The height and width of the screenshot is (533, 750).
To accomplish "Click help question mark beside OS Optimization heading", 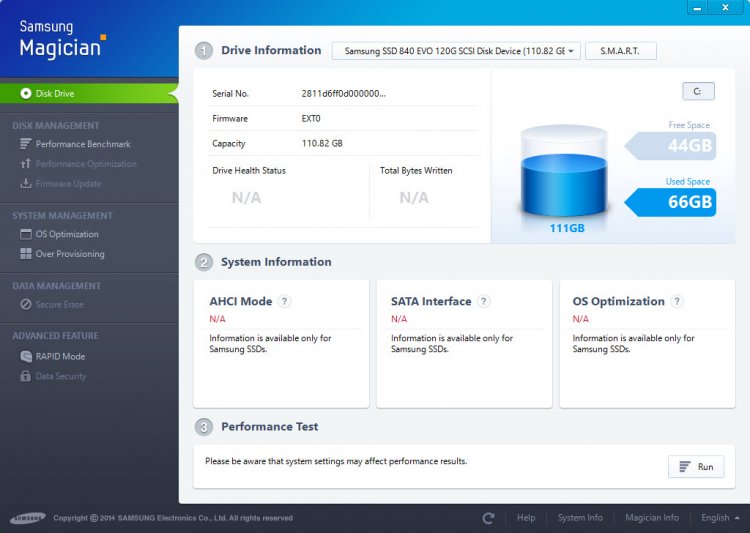I will coord(677,301).
